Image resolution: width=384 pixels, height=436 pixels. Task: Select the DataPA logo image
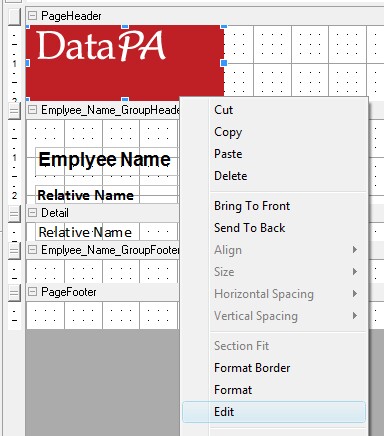[125, 62]
